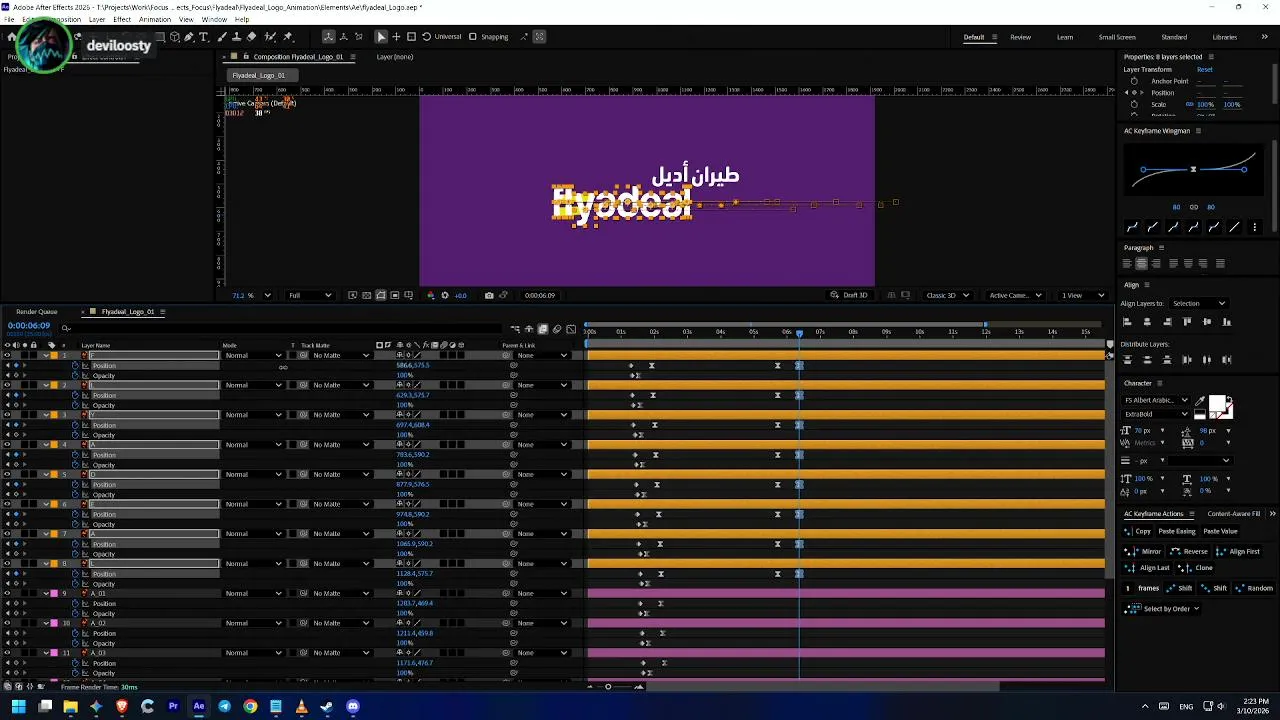The image size is (1280, 720).
Task: Select the Brush tool in toolbar
Action: (x=222, y=36)
